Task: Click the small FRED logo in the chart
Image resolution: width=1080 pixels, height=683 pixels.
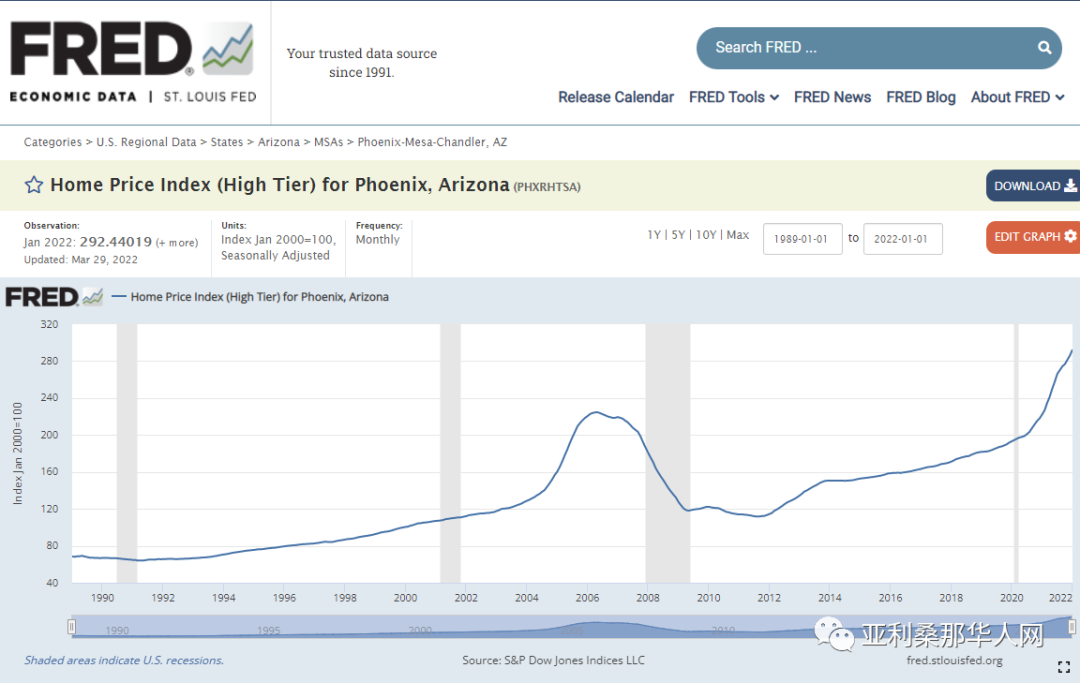Action: (x=54, y=297)
